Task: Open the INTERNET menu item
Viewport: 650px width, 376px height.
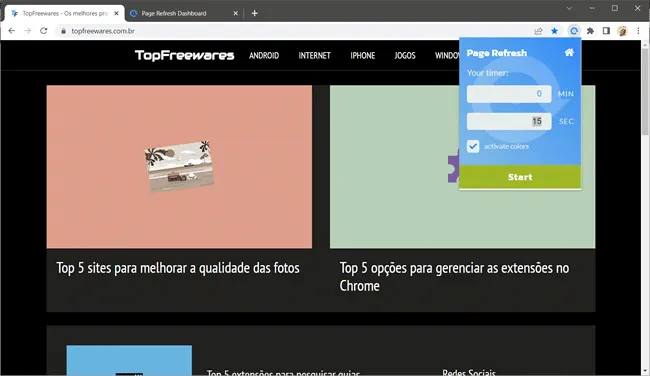Action: (x=315, y=56)
